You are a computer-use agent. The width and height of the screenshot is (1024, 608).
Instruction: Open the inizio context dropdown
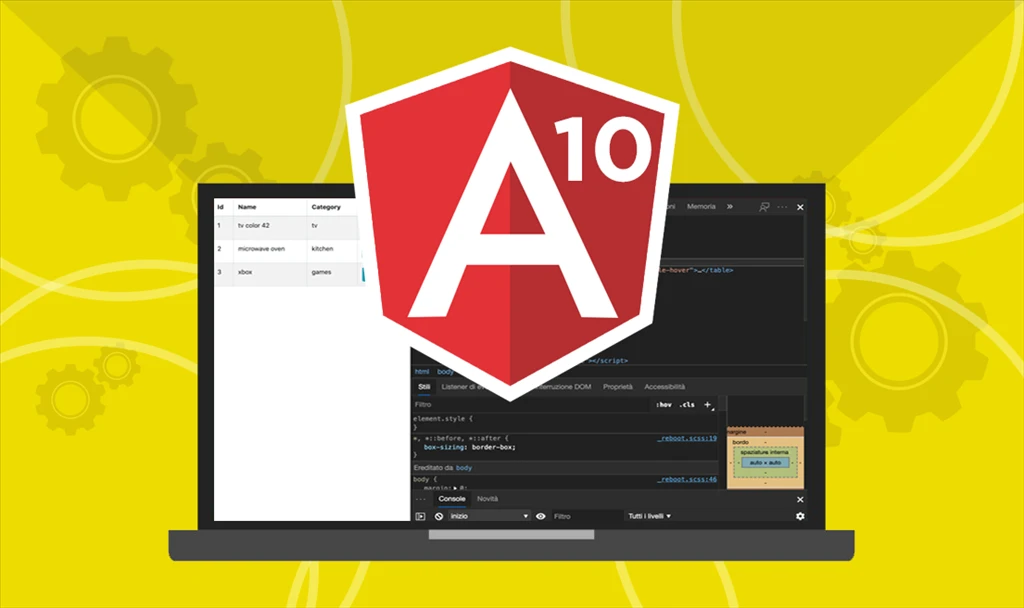(x=489, y=516)
